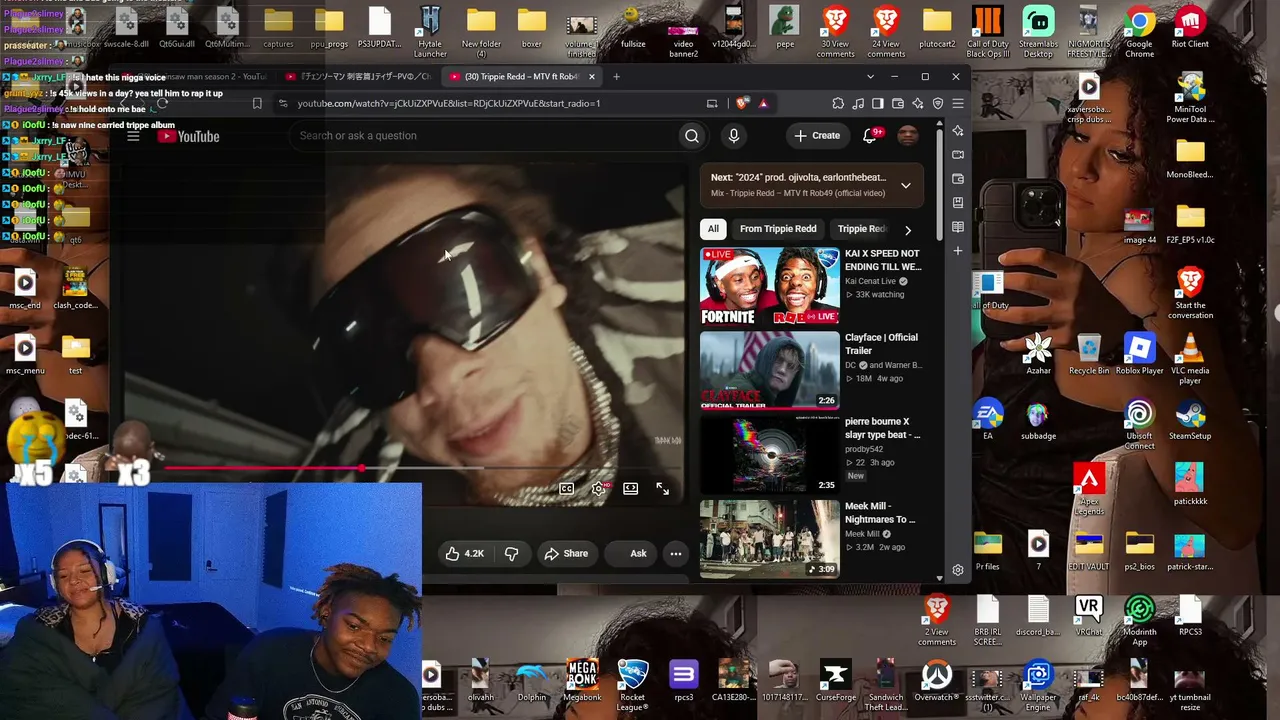The image size is (1280, 720).
Task: Select the VLC media player shortcut
Action: pos(1190,360)
